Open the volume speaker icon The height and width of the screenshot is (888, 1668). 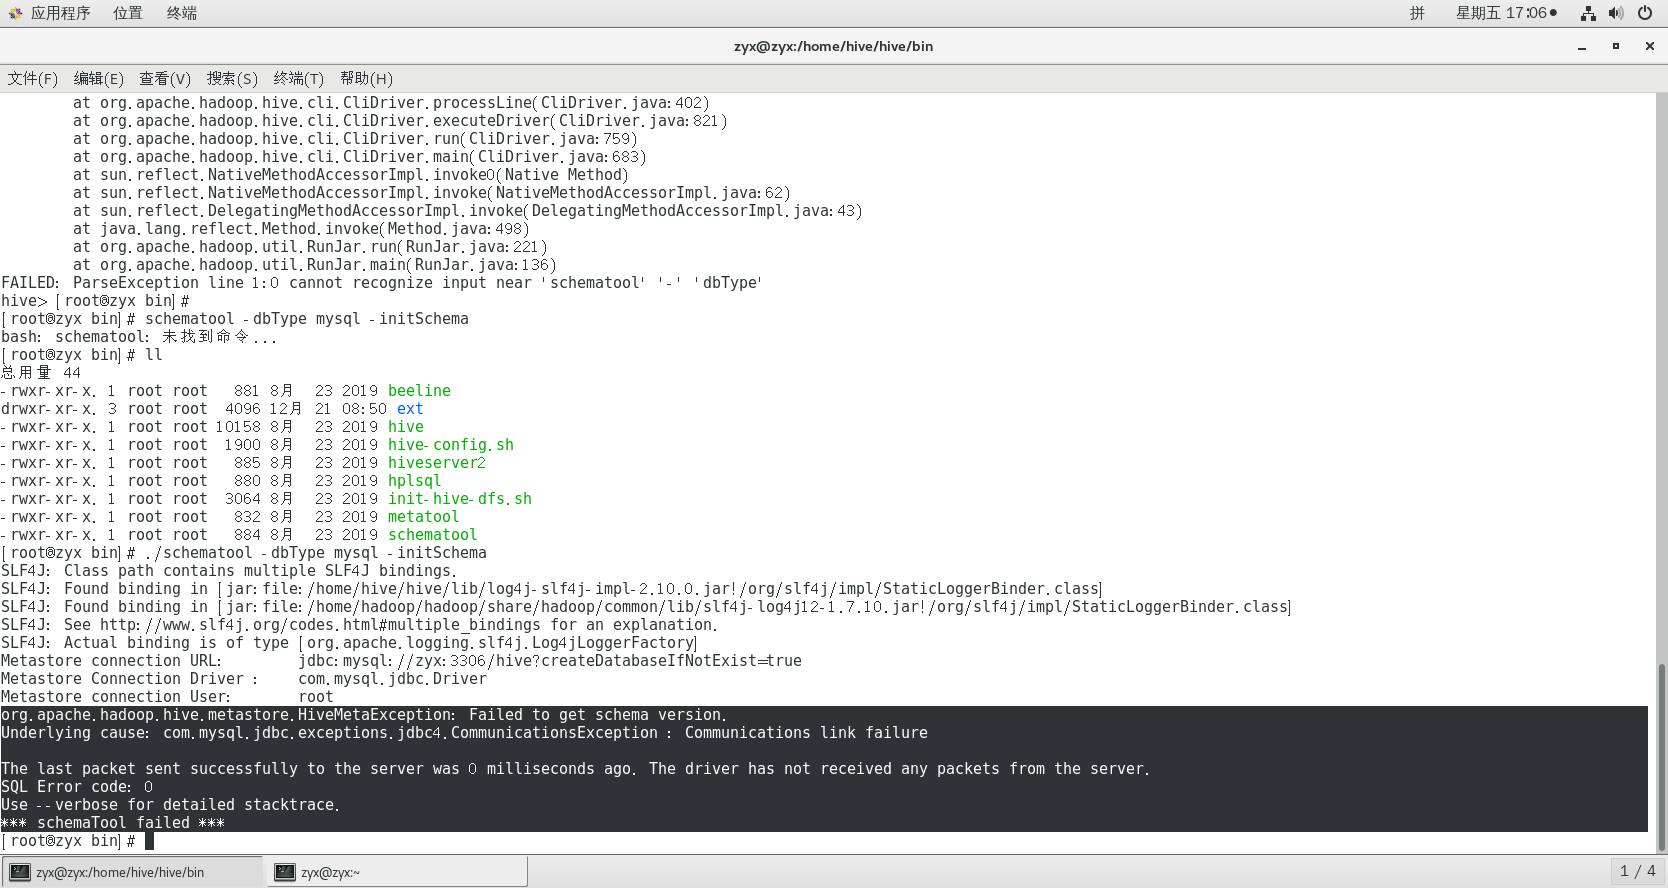point(1616,13)
